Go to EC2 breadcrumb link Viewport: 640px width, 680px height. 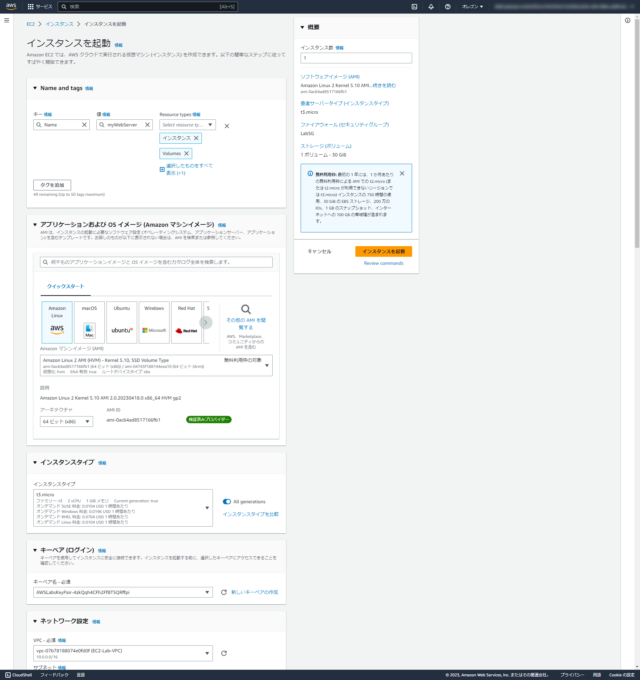[30, 24]
